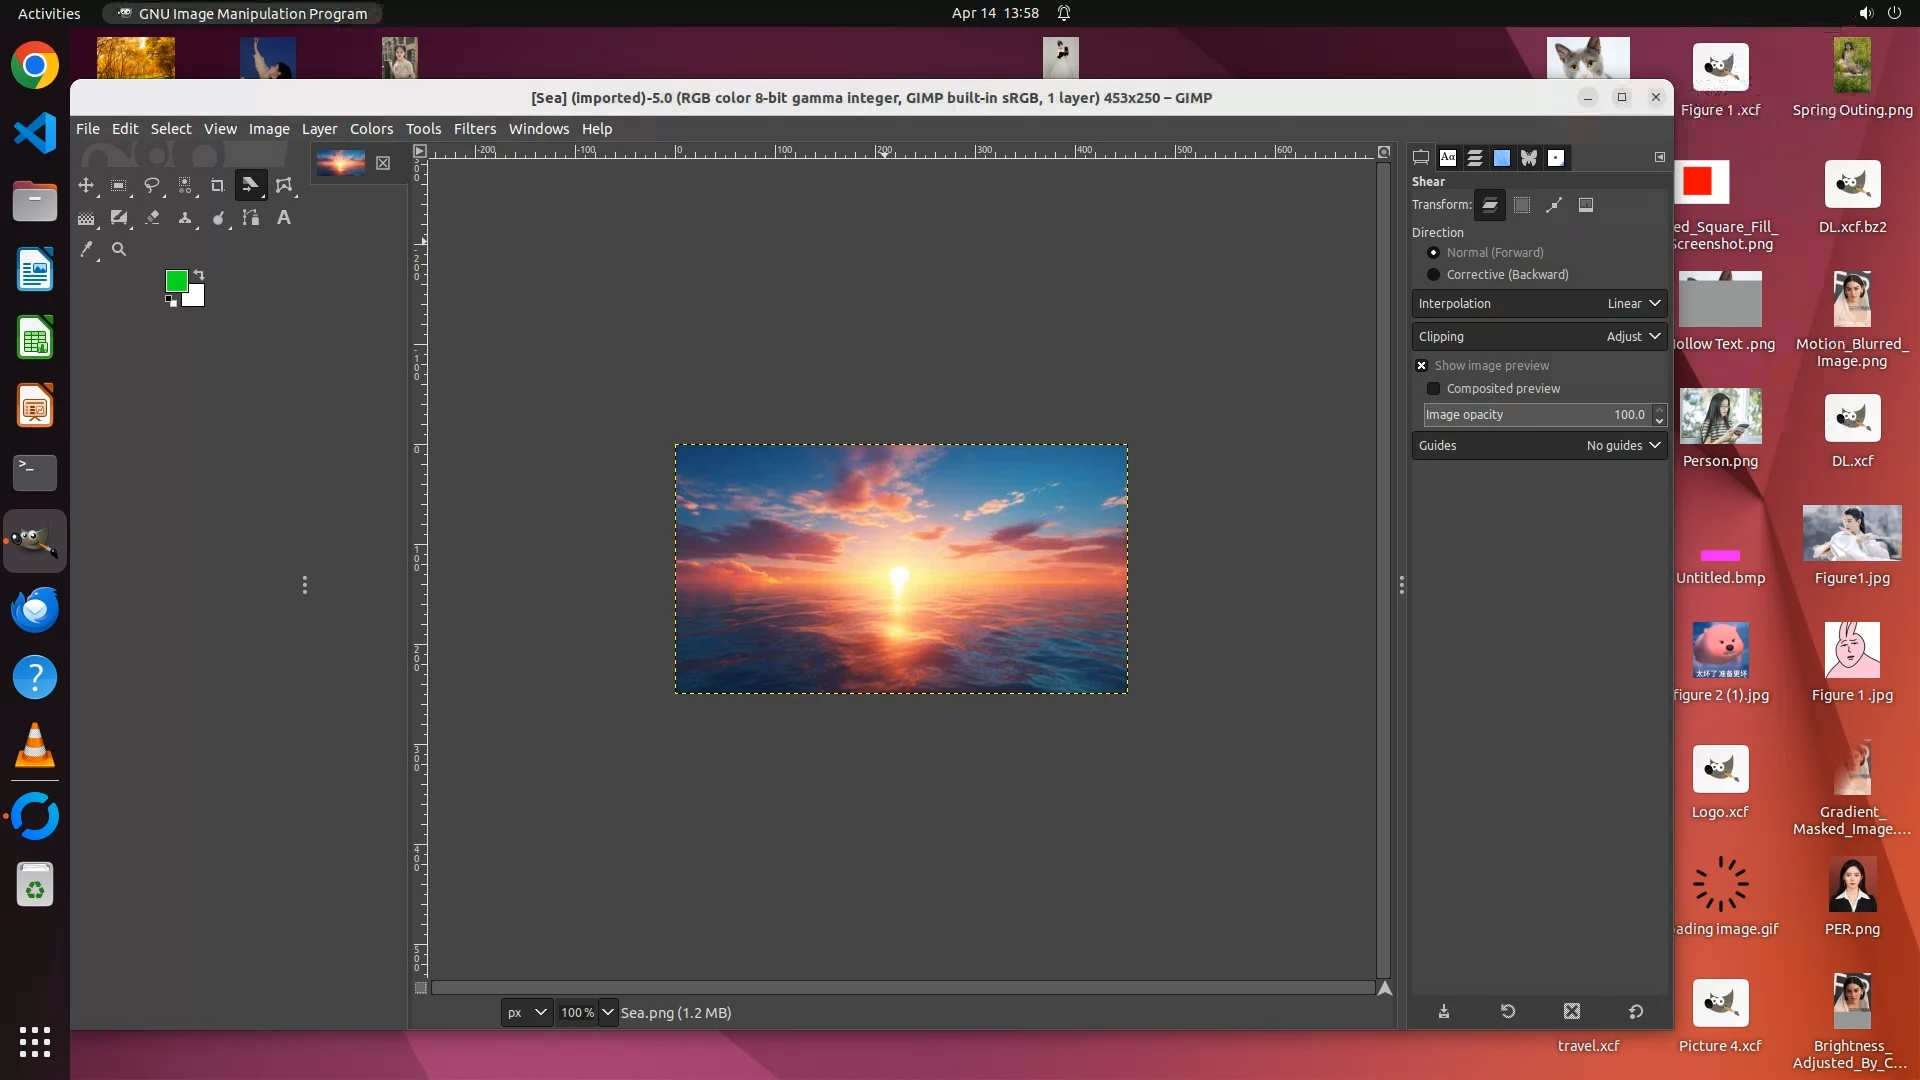
Task: Select the Eraser tool
Action: 152,217
